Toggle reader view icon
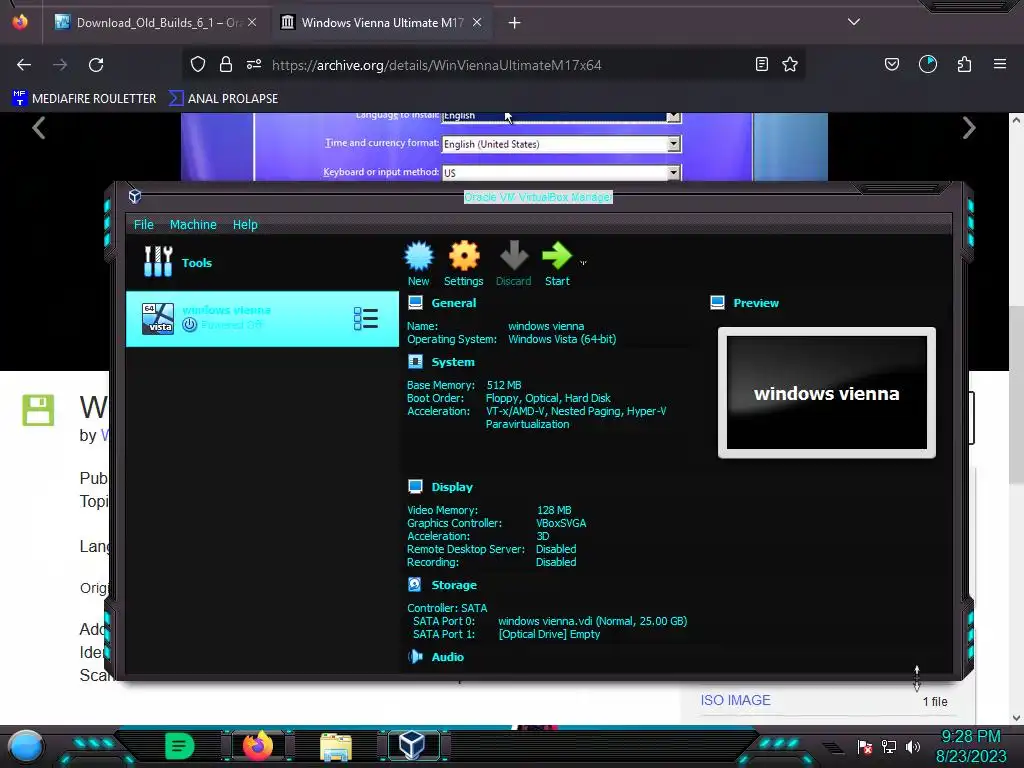Image resolution: width=1024 pixels, height=768 pixels. (761, 65)
